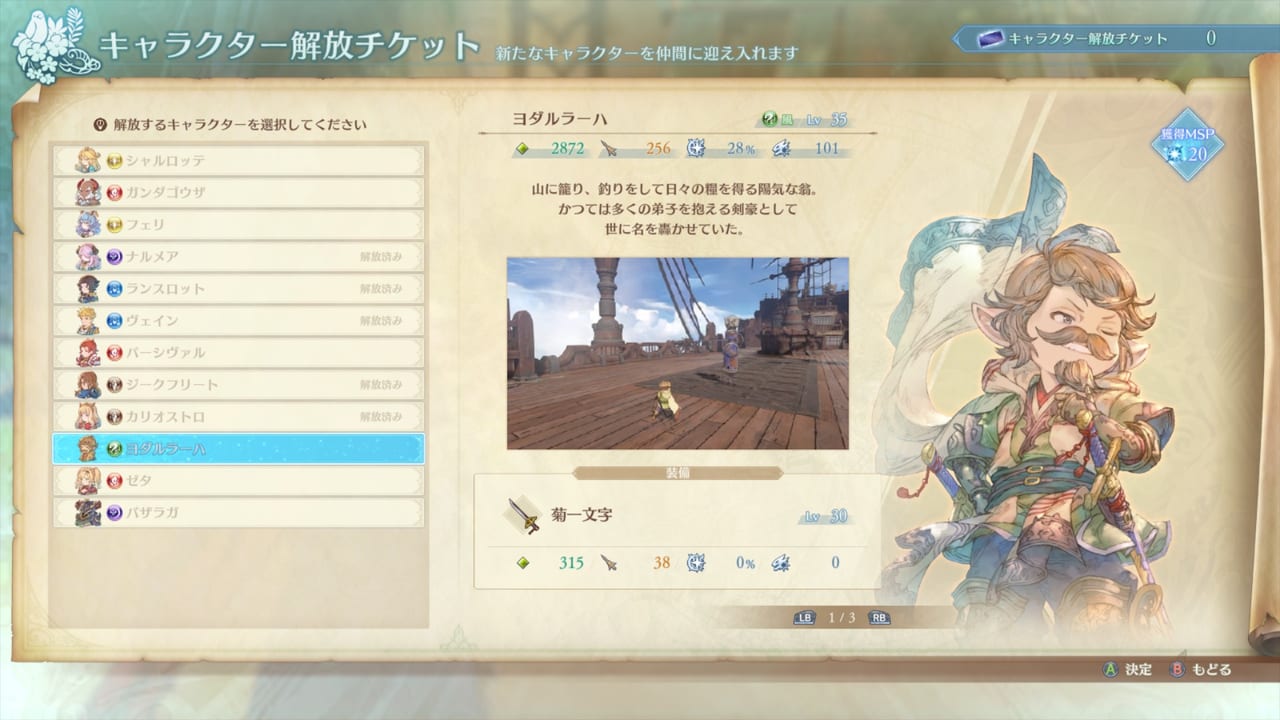The width and height of the screenshot is (1280, 720).
Task: Click パーシヴァル's portrait icon
Action: coord(88,352)
